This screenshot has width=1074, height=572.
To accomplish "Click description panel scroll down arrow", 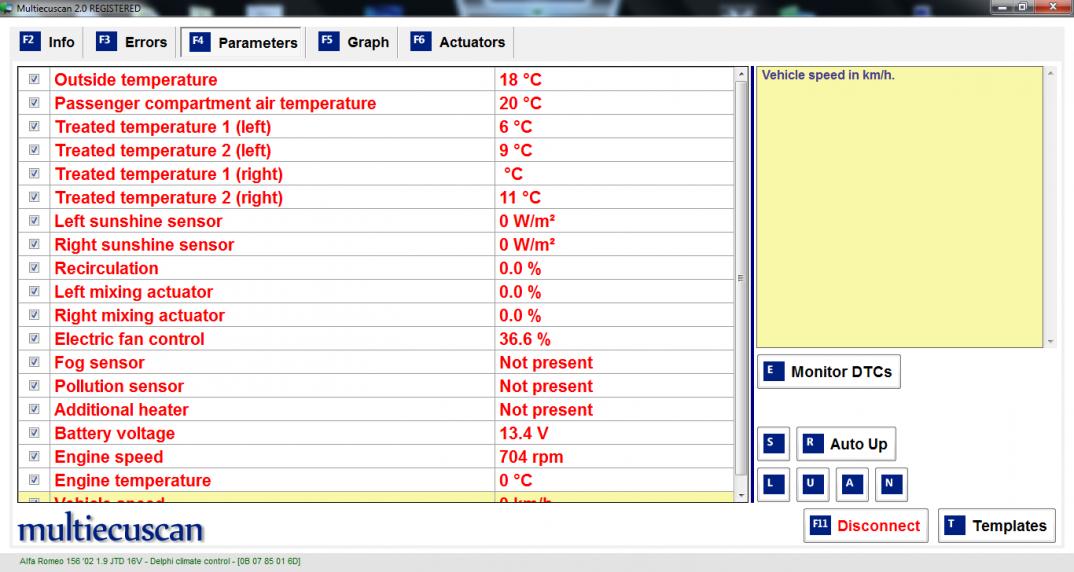I will [x=1050, y=341].
